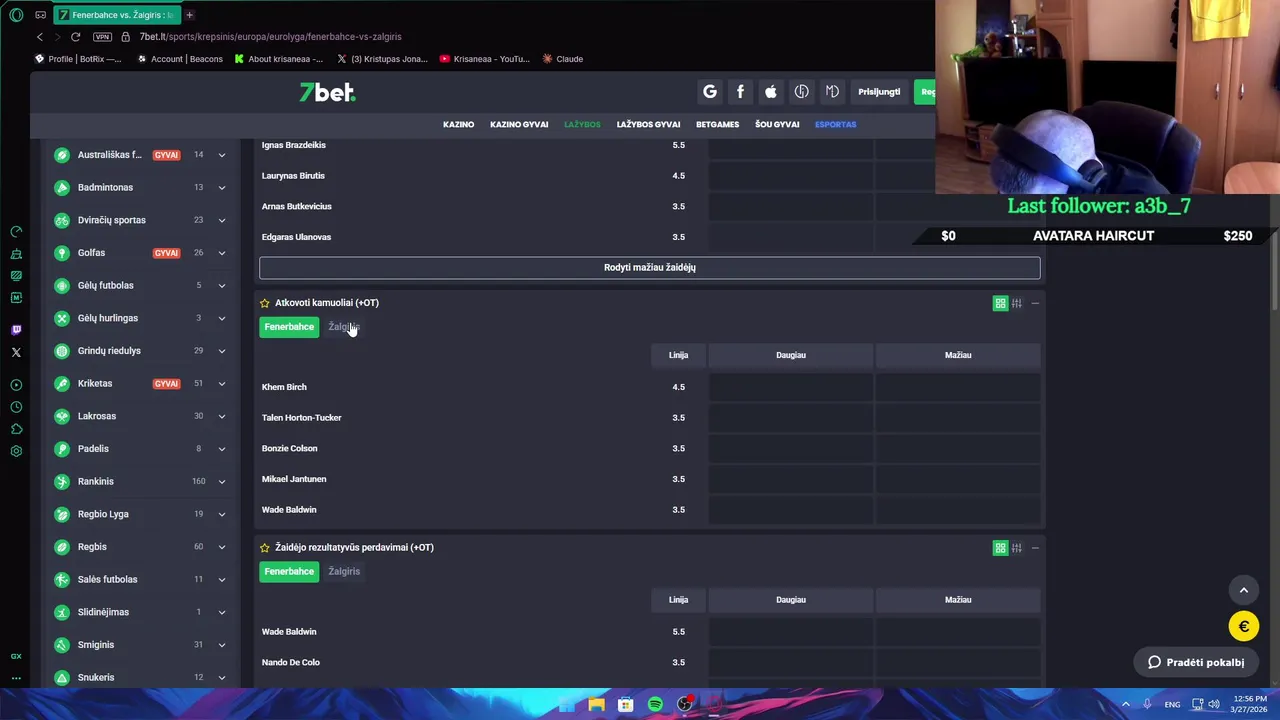Image resolution: width=1280 pixels, height=720 pixels.
Task: Expand the Rankinis sport chevron
Action: [222, 482]
